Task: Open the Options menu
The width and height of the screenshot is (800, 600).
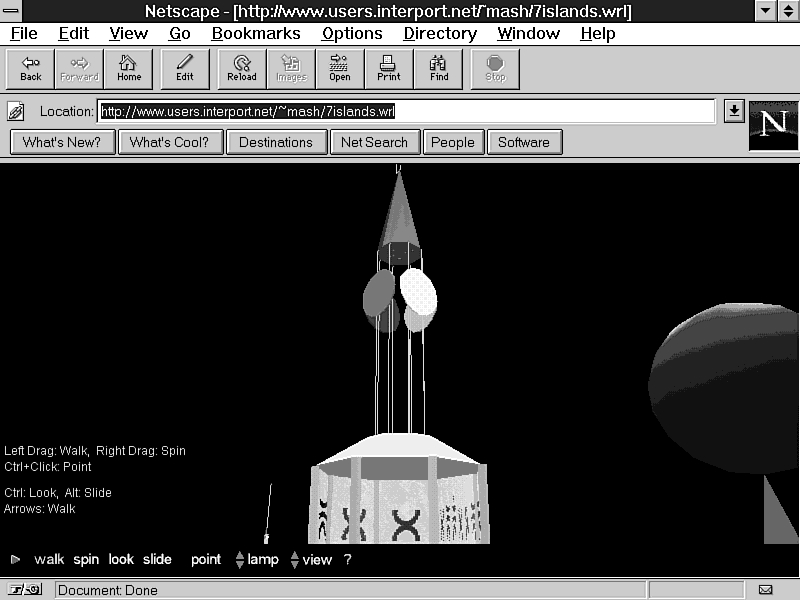Action: 352,33
